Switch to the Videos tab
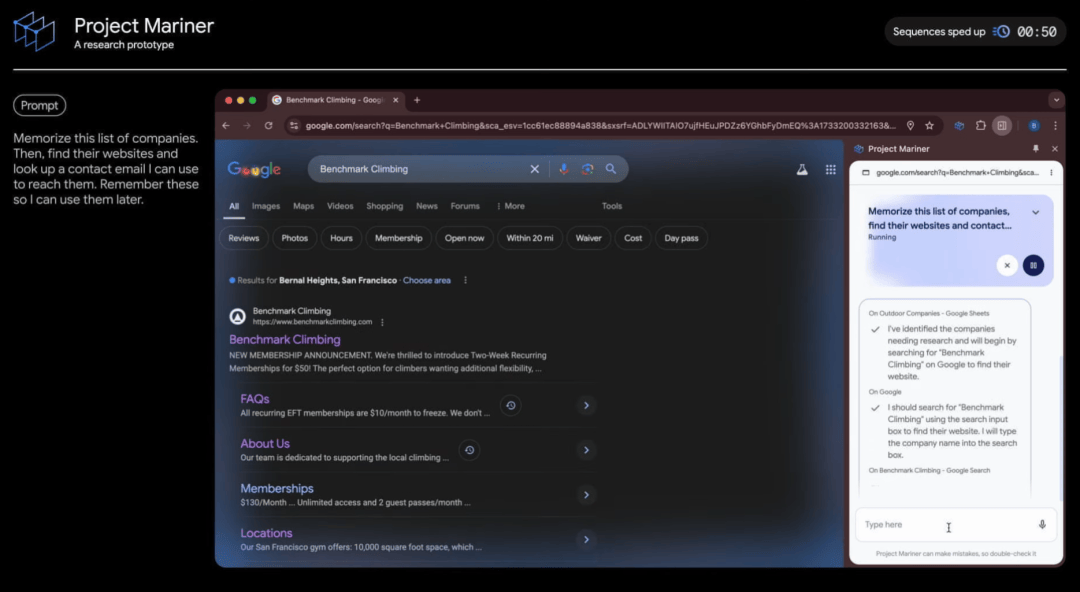The height and width of the screenshot is (592, 1080). coord(340,206)
